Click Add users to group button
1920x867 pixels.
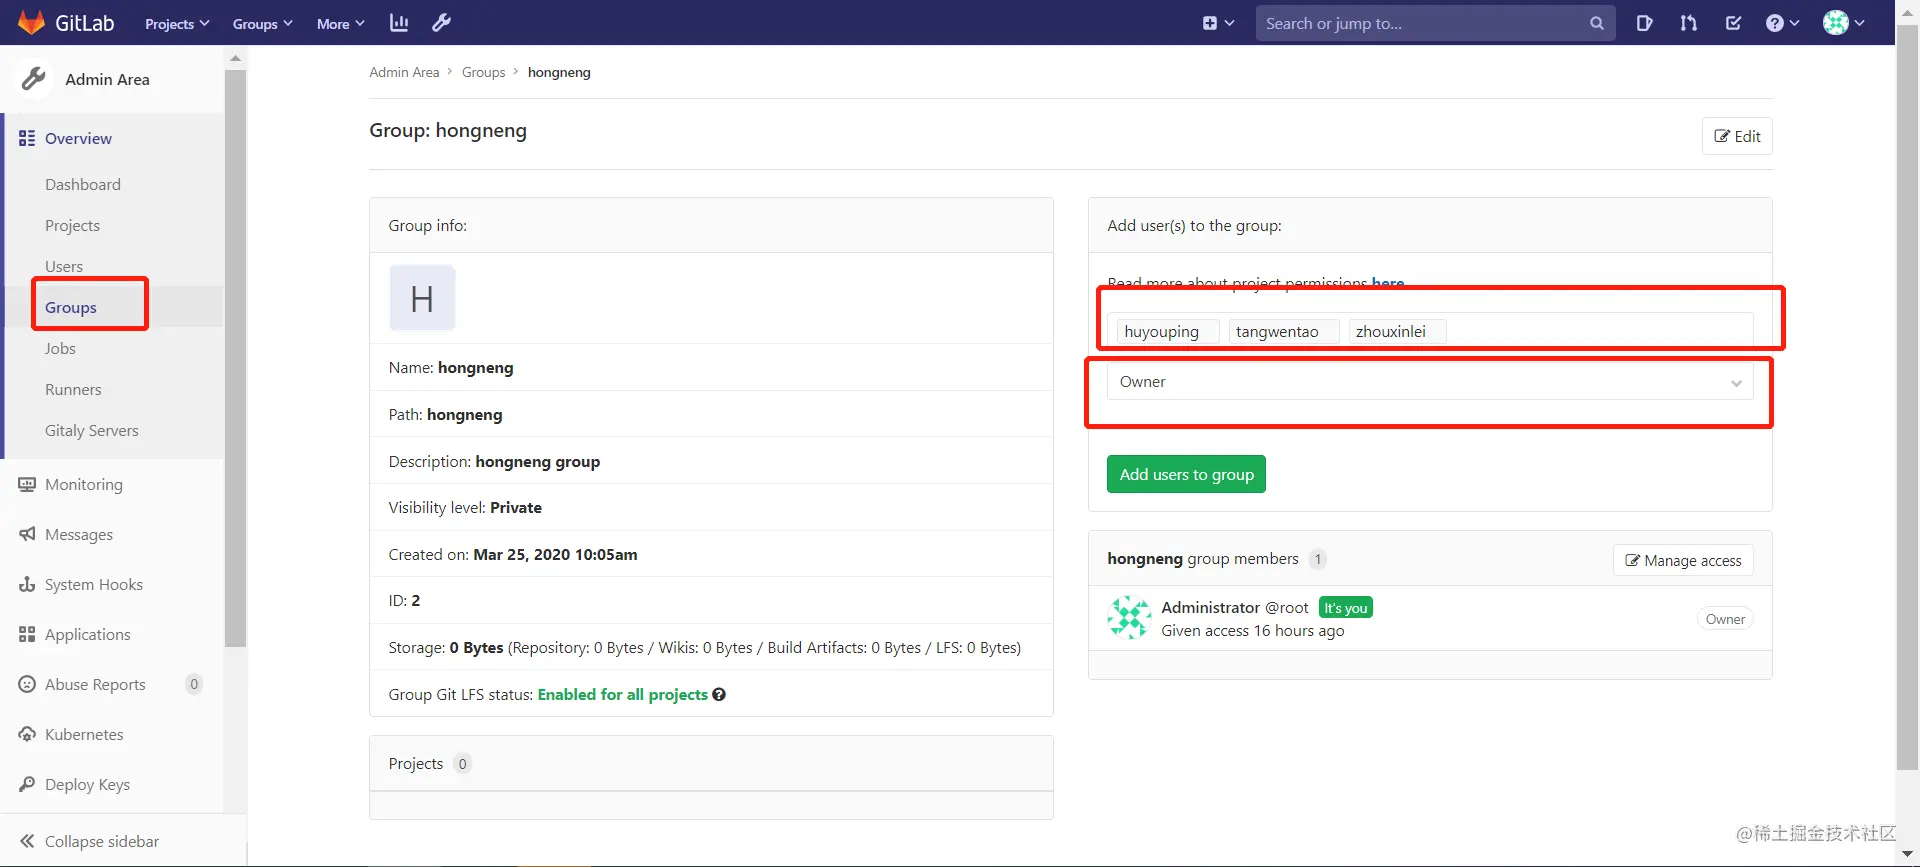tap(1186, 474)
